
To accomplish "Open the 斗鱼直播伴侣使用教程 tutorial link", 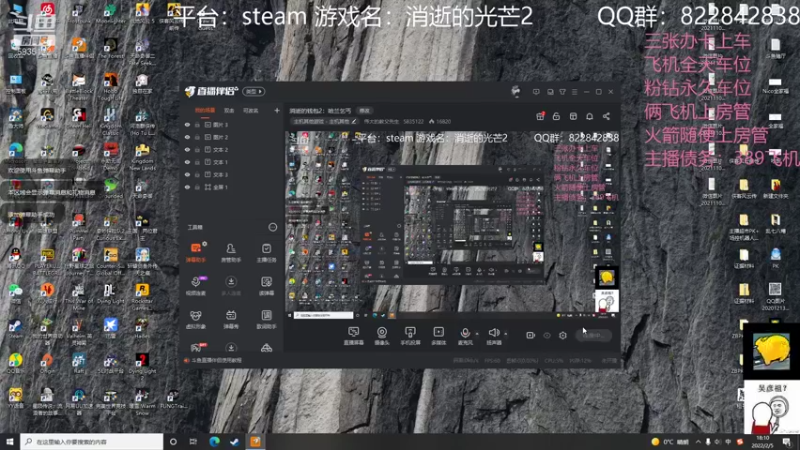I will [x=216, y=360].
